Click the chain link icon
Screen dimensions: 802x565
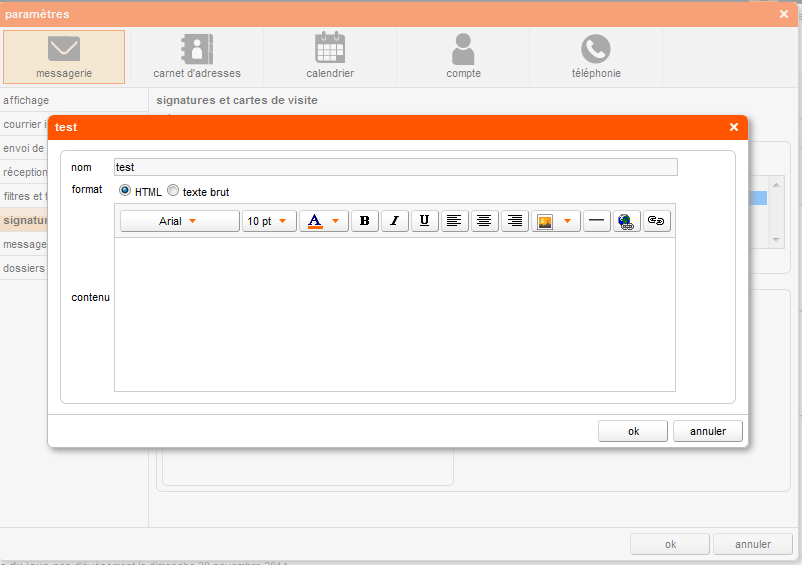click(x=657, y=221)
